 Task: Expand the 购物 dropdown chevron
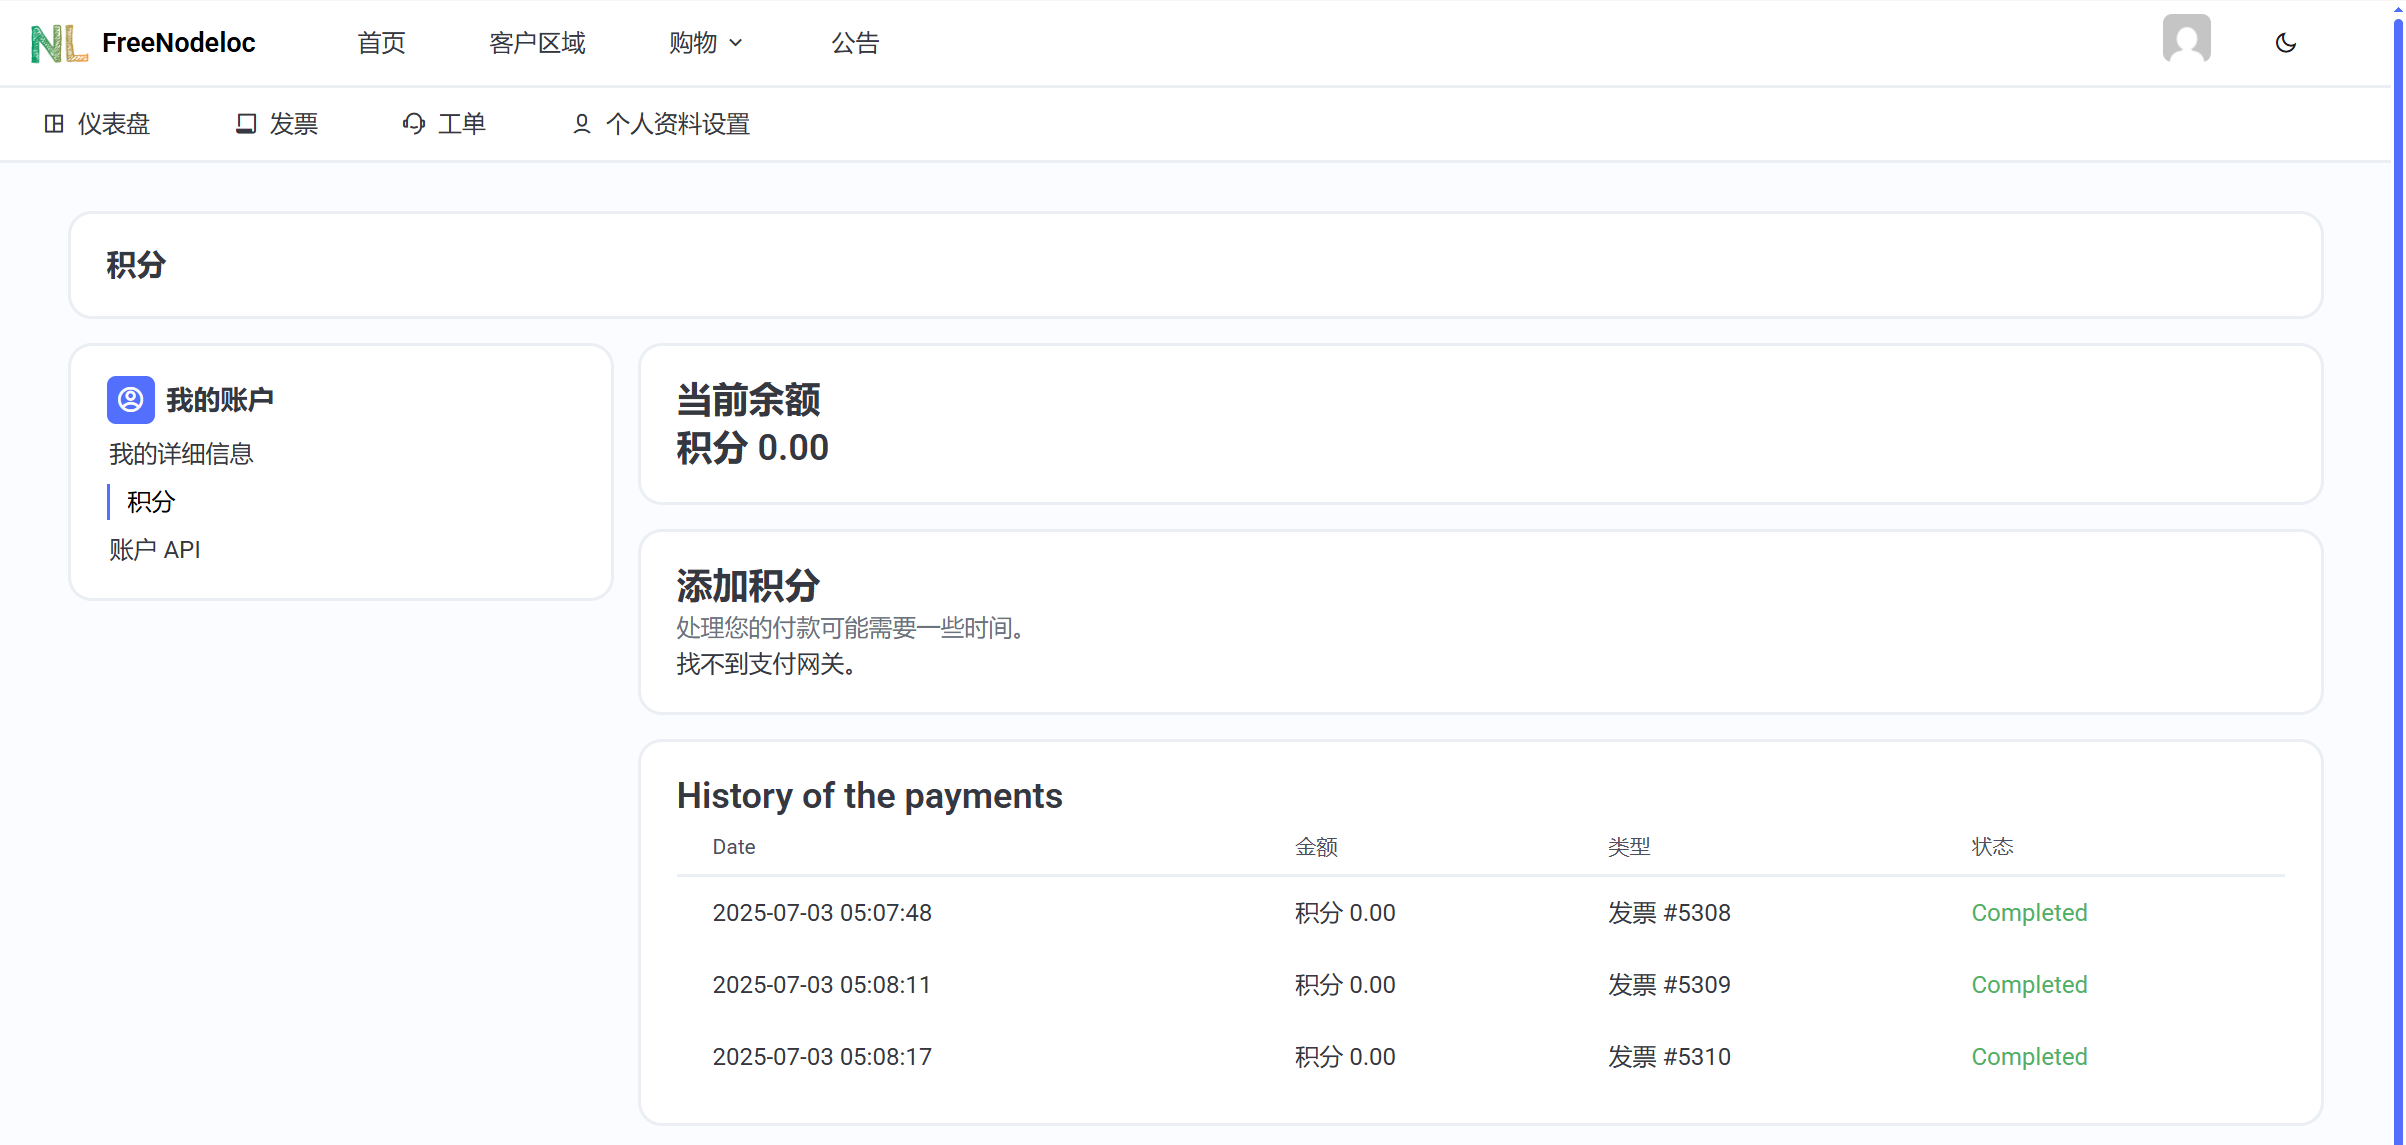[736, 43]
